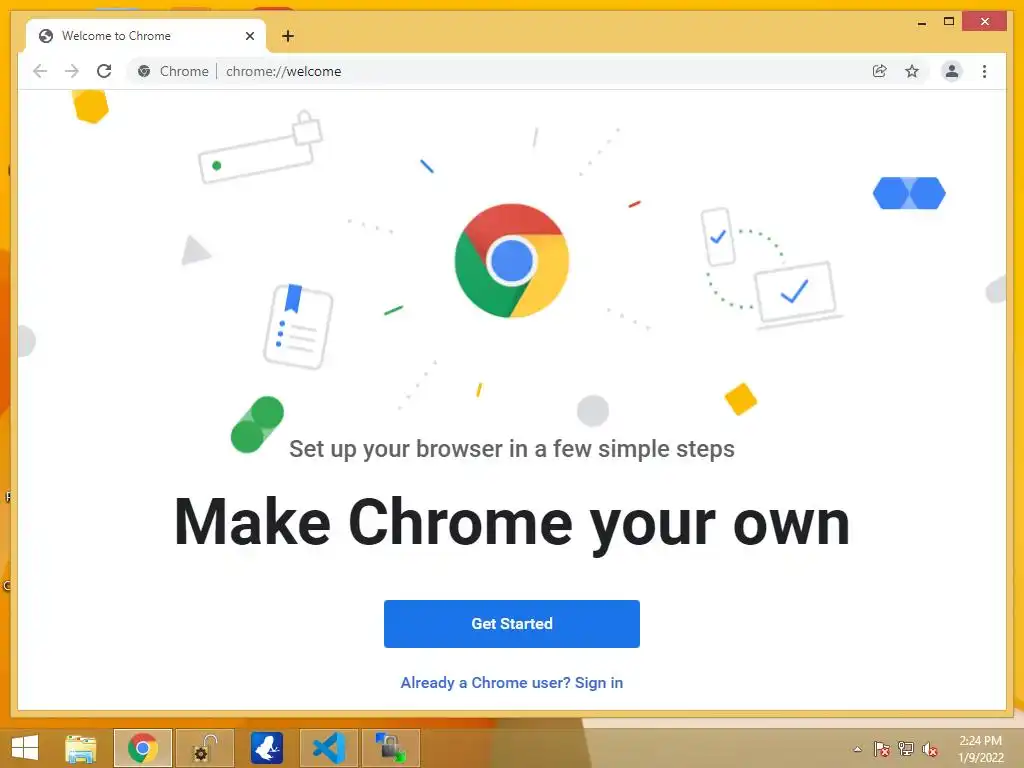Open the padlock gear app in taskbar
Screen dimensions: 1024x768
click(204, 748)
